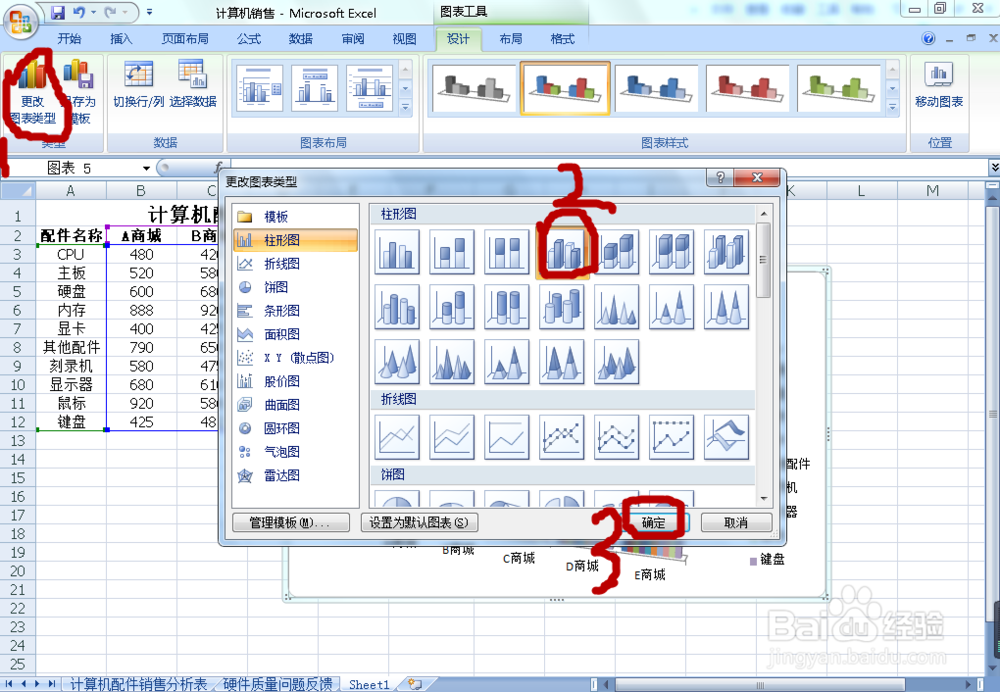Image resolution: width=1000 pixels, height=692 pixels.
Task: Expand the chart layouts gallery
Action: point(405,108)
